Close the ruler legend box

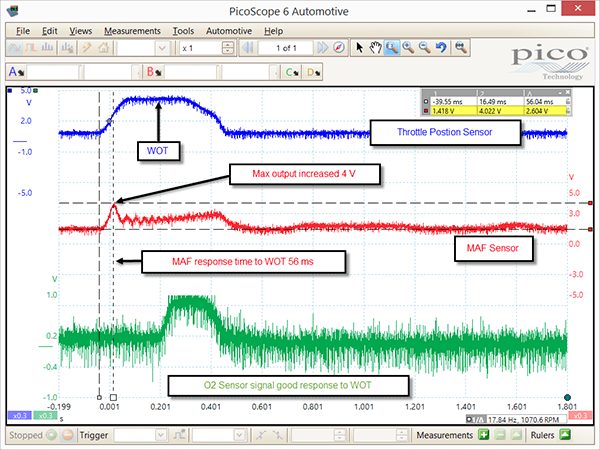pos(568,92)
